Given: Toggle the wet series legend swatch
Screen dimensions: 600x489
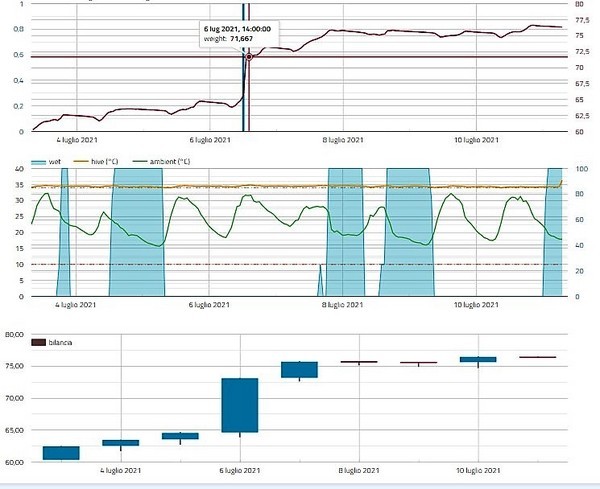Looking at the screenshot, I should coord(40,161).
